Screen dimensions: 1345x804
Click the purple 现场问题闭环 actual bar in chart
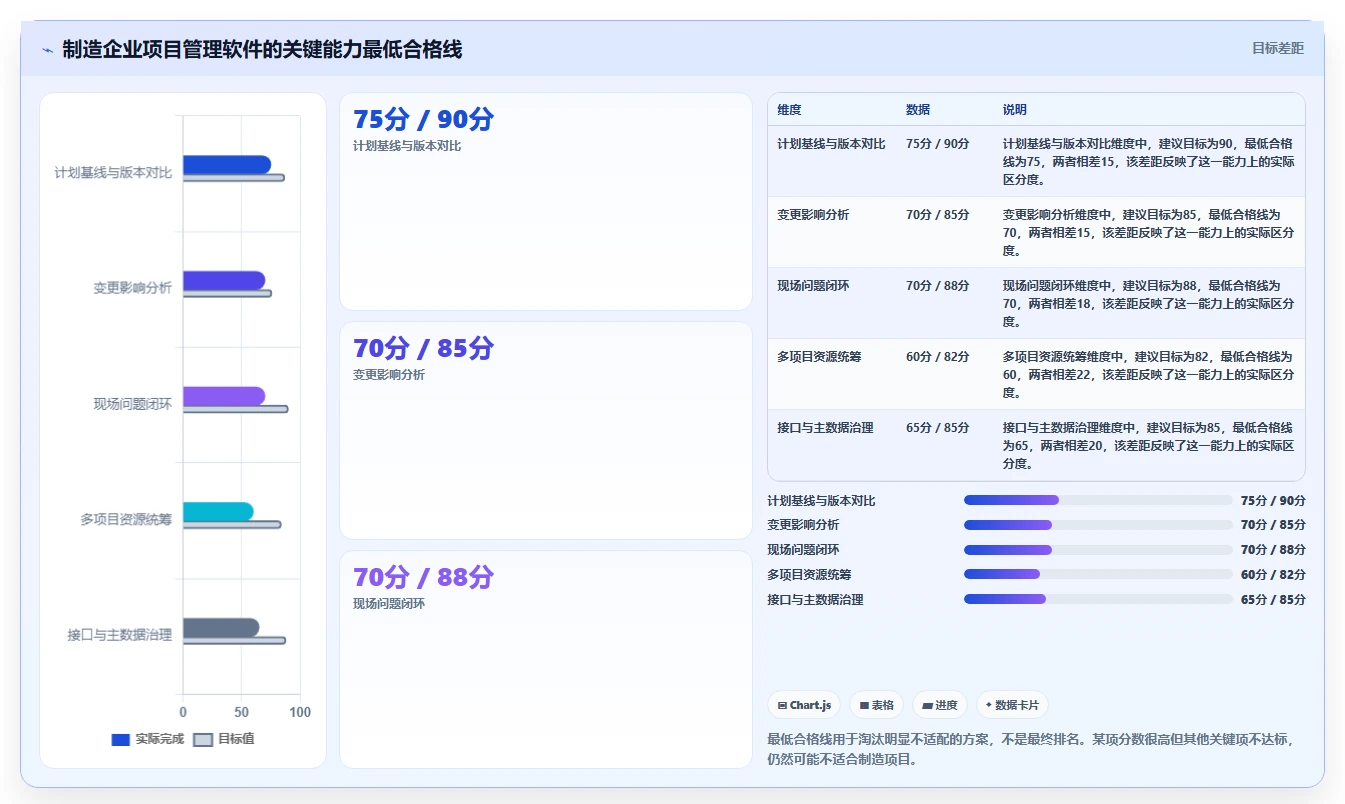(224, 396)
